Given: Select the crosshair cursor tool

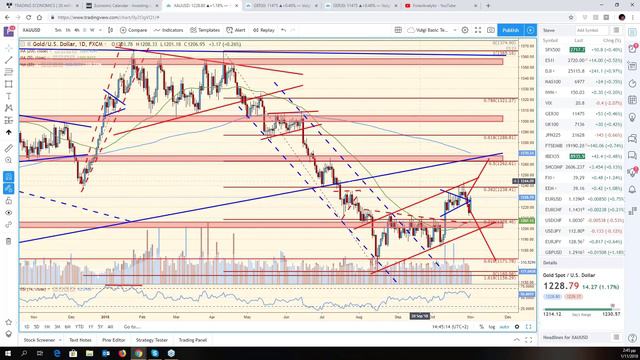Looking at the screenshot, I should [9, 48].
